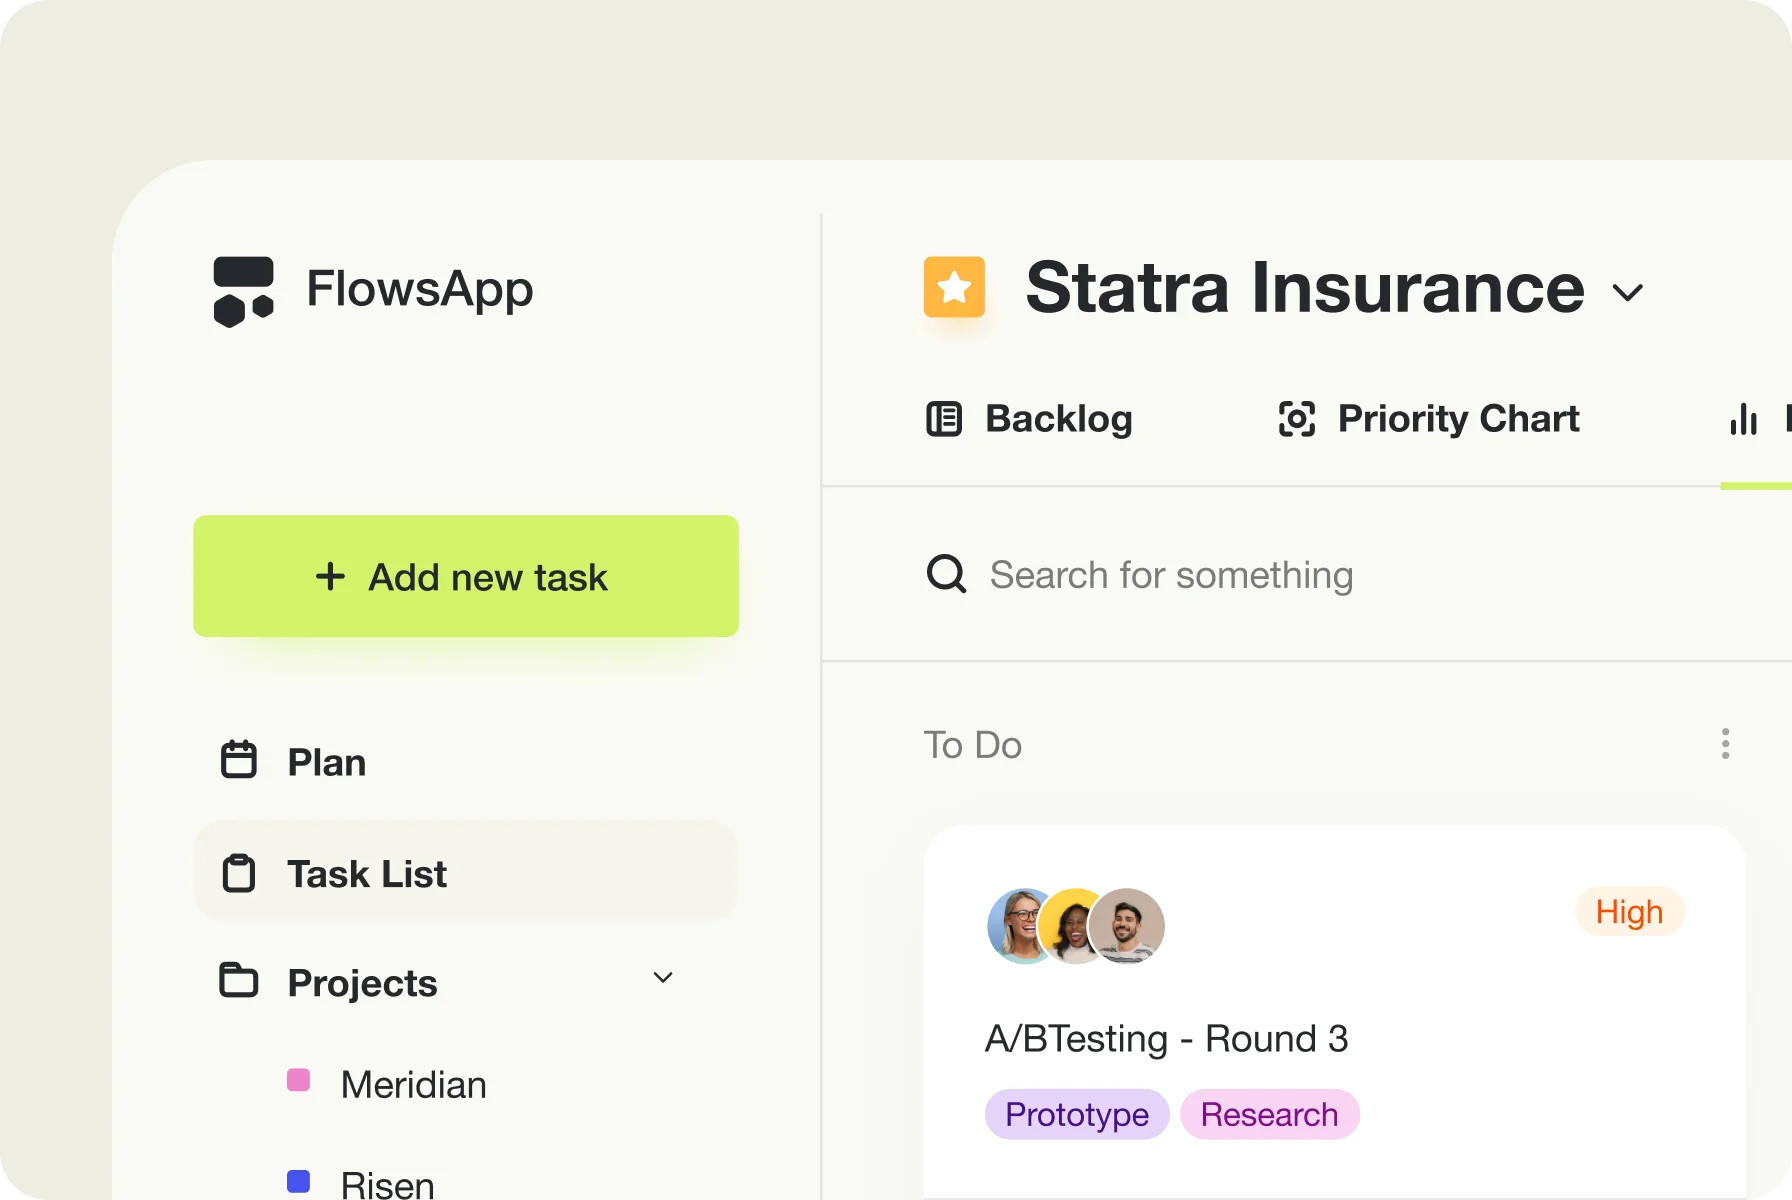Collapse the Projects chevron
Screen dimensions: 1792x1200
coord(663,977)
